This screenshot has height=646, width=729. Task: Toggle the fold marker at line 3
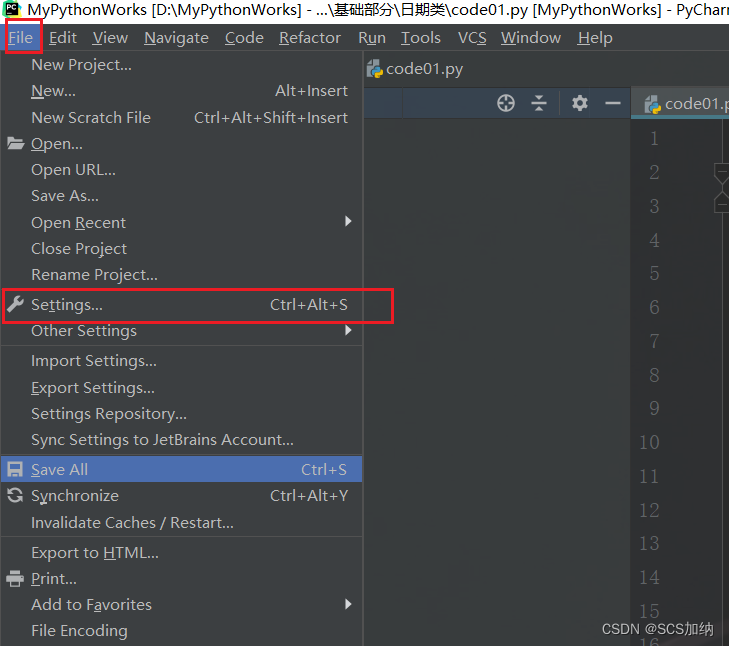[722, 205]
